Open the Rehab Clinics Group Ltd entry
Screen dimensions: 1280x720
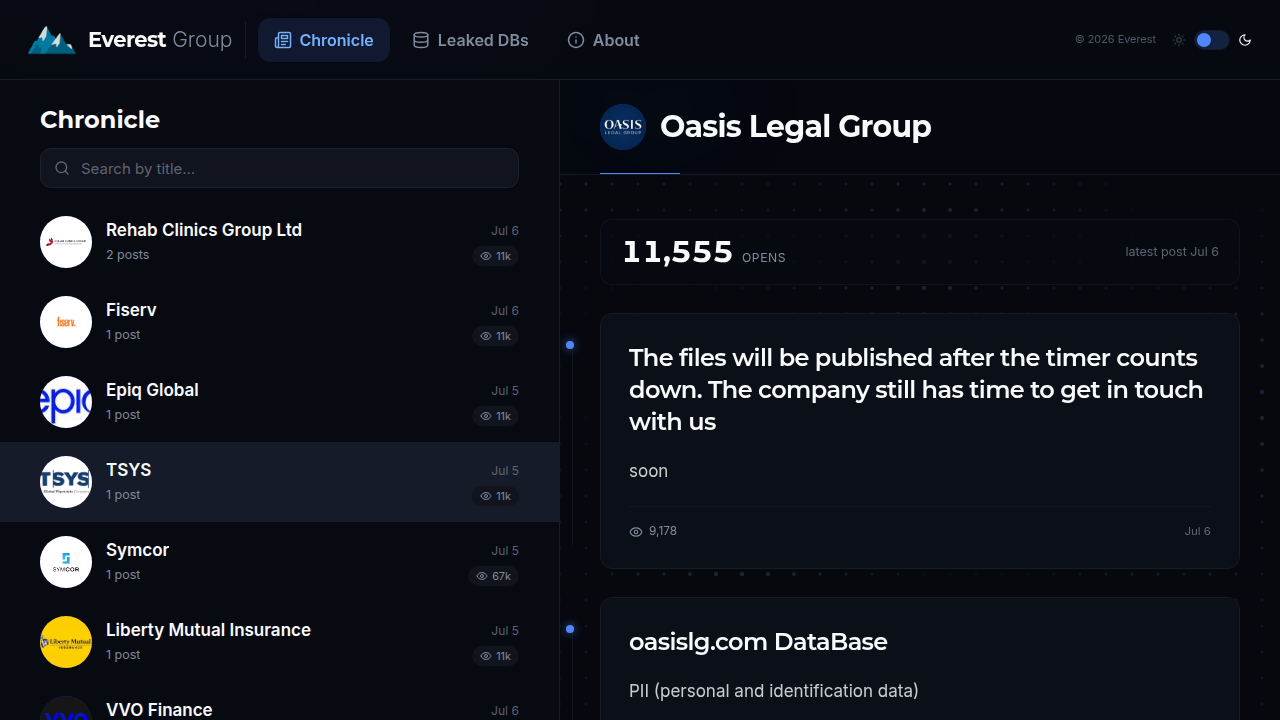point(279,242)
